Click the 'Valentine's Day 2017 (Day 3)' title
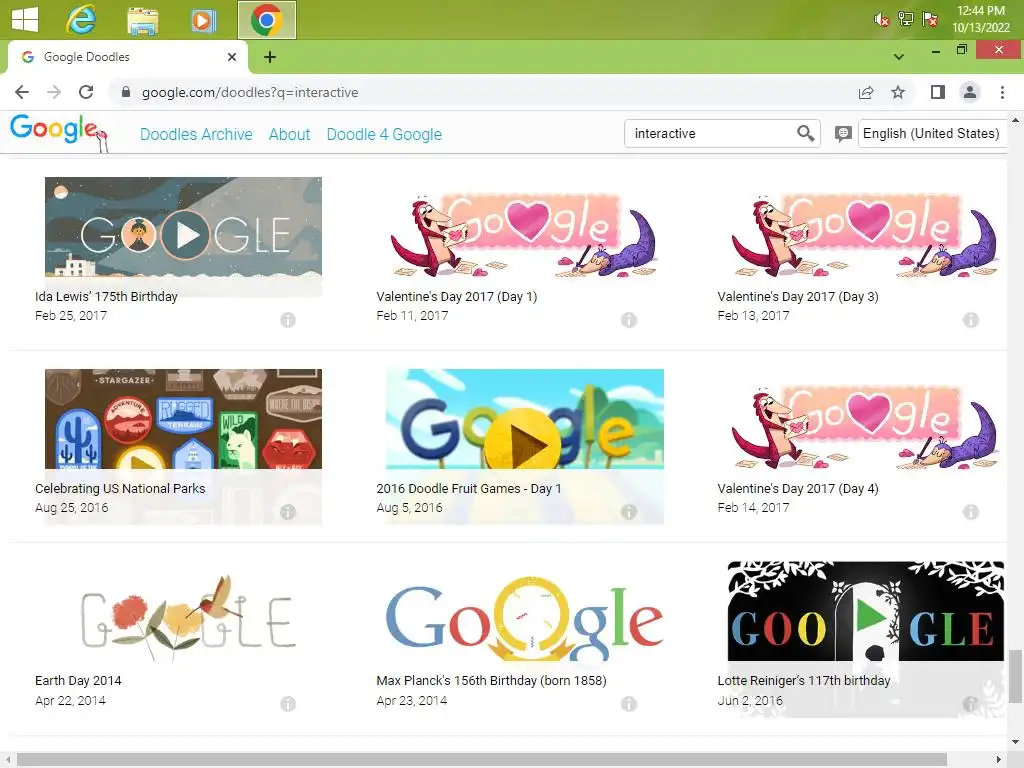The height and width of the screenshot is (768, 1024). (x=798, y=296)
